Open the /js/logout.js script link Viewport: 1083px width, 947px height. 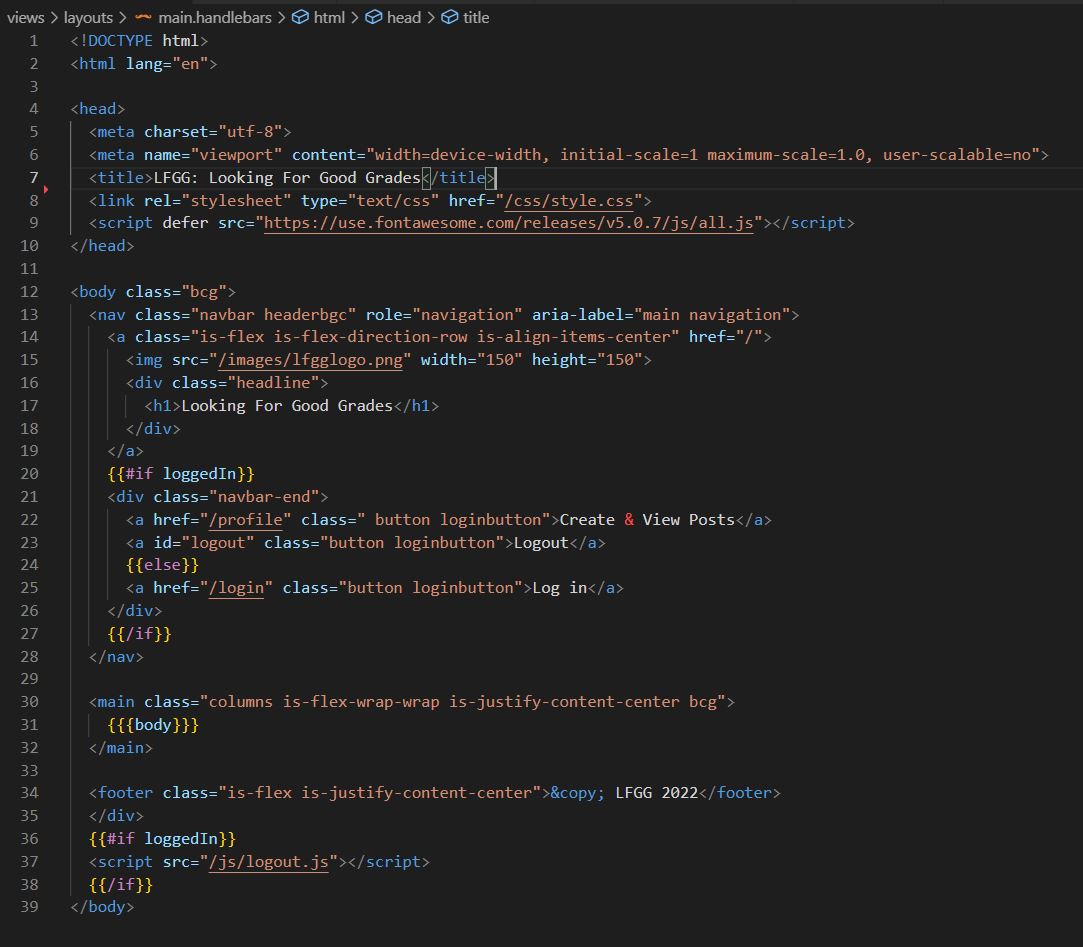tap(269, 862)
